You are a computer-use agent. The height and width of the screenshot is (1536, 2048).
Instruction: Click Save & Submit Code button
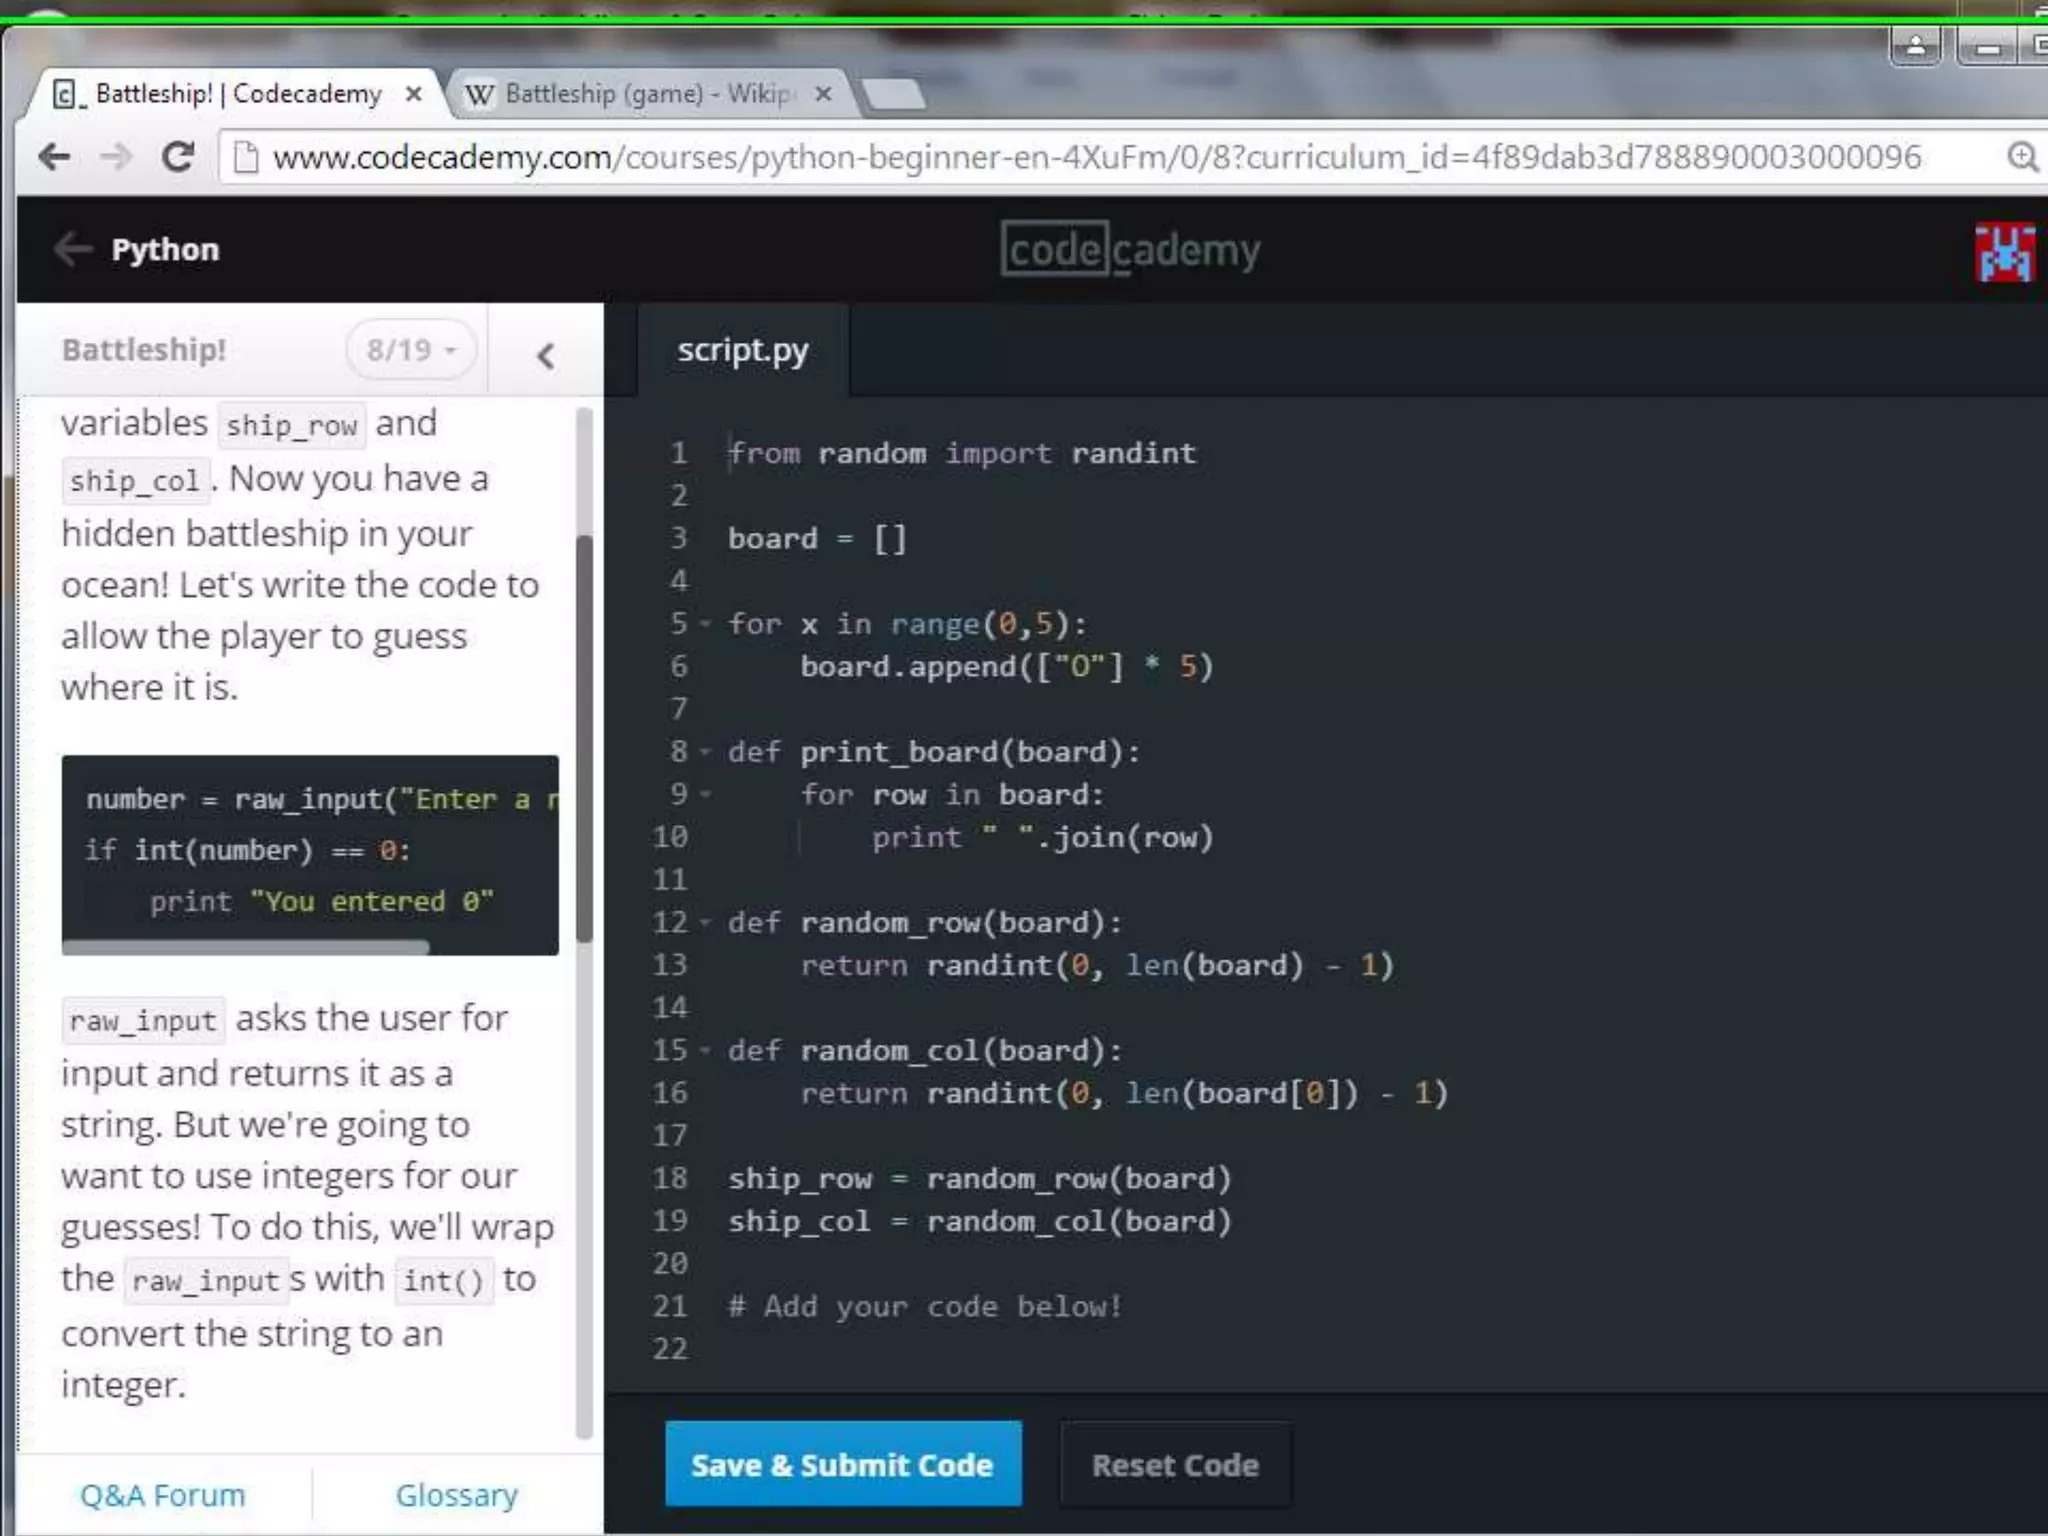842,1464
